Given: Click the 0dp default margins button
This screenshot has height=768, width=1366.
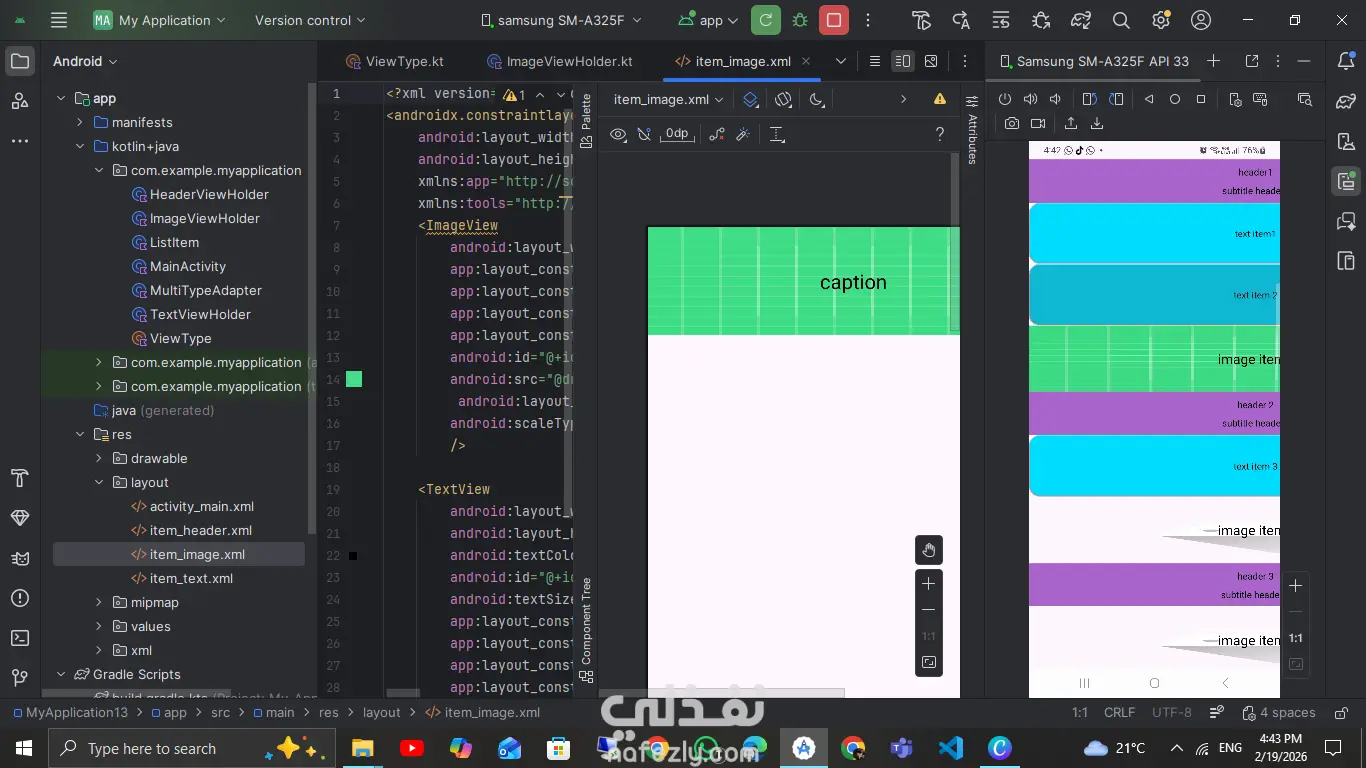Looking at the screenshot, I should 677,134.
